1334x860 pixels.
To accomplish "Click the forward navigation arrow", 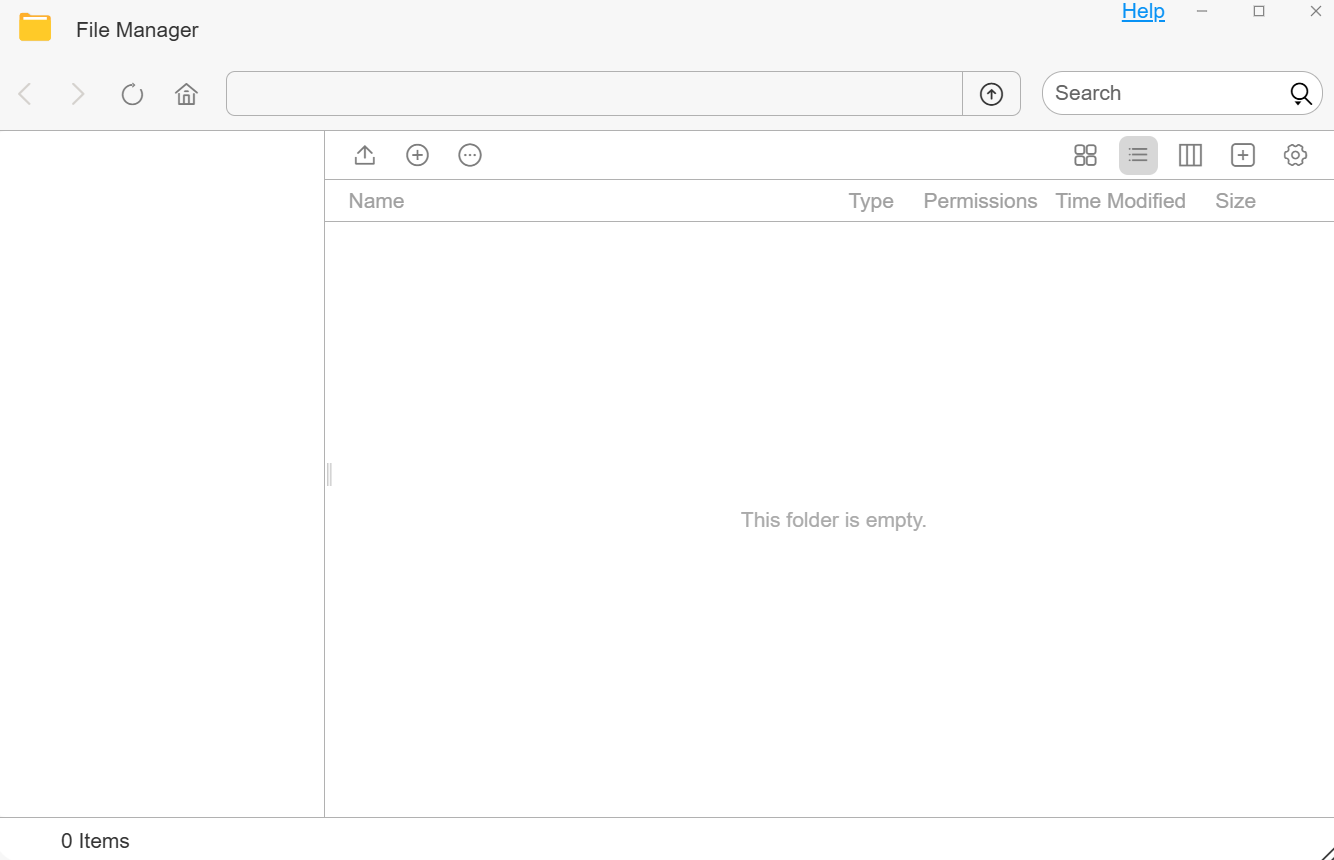I will 77,94.
